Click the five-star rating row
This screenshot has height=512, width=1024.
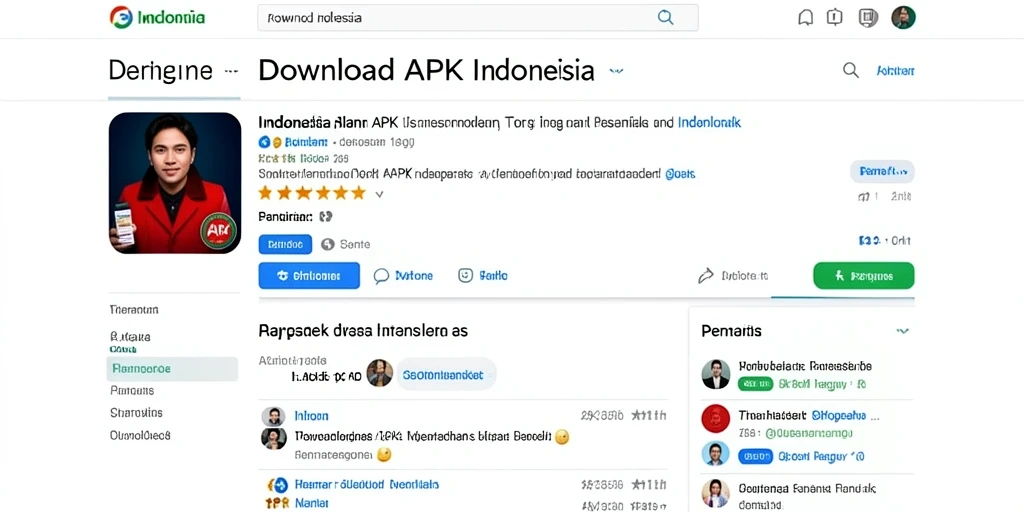(x=312, y=193)
